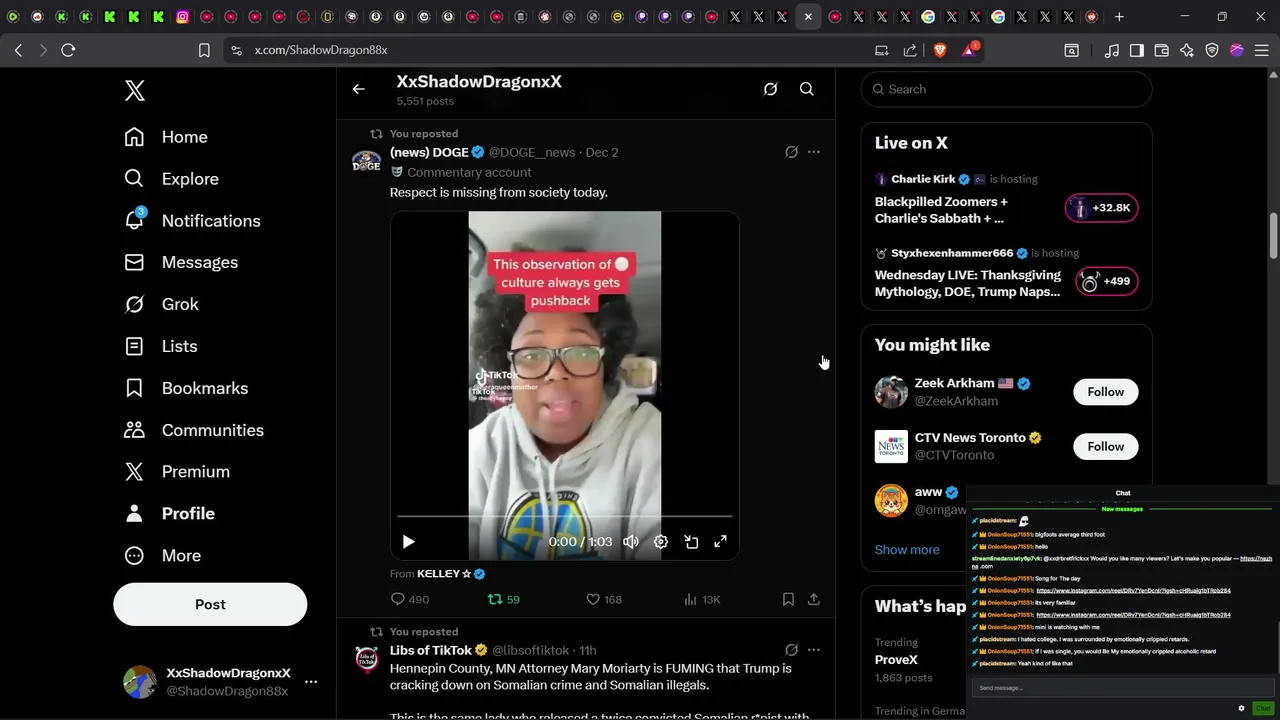Play the video in DOGE post
Image resolution: width=1280 pixels, height=720 pixels.
tap(408, 541)
